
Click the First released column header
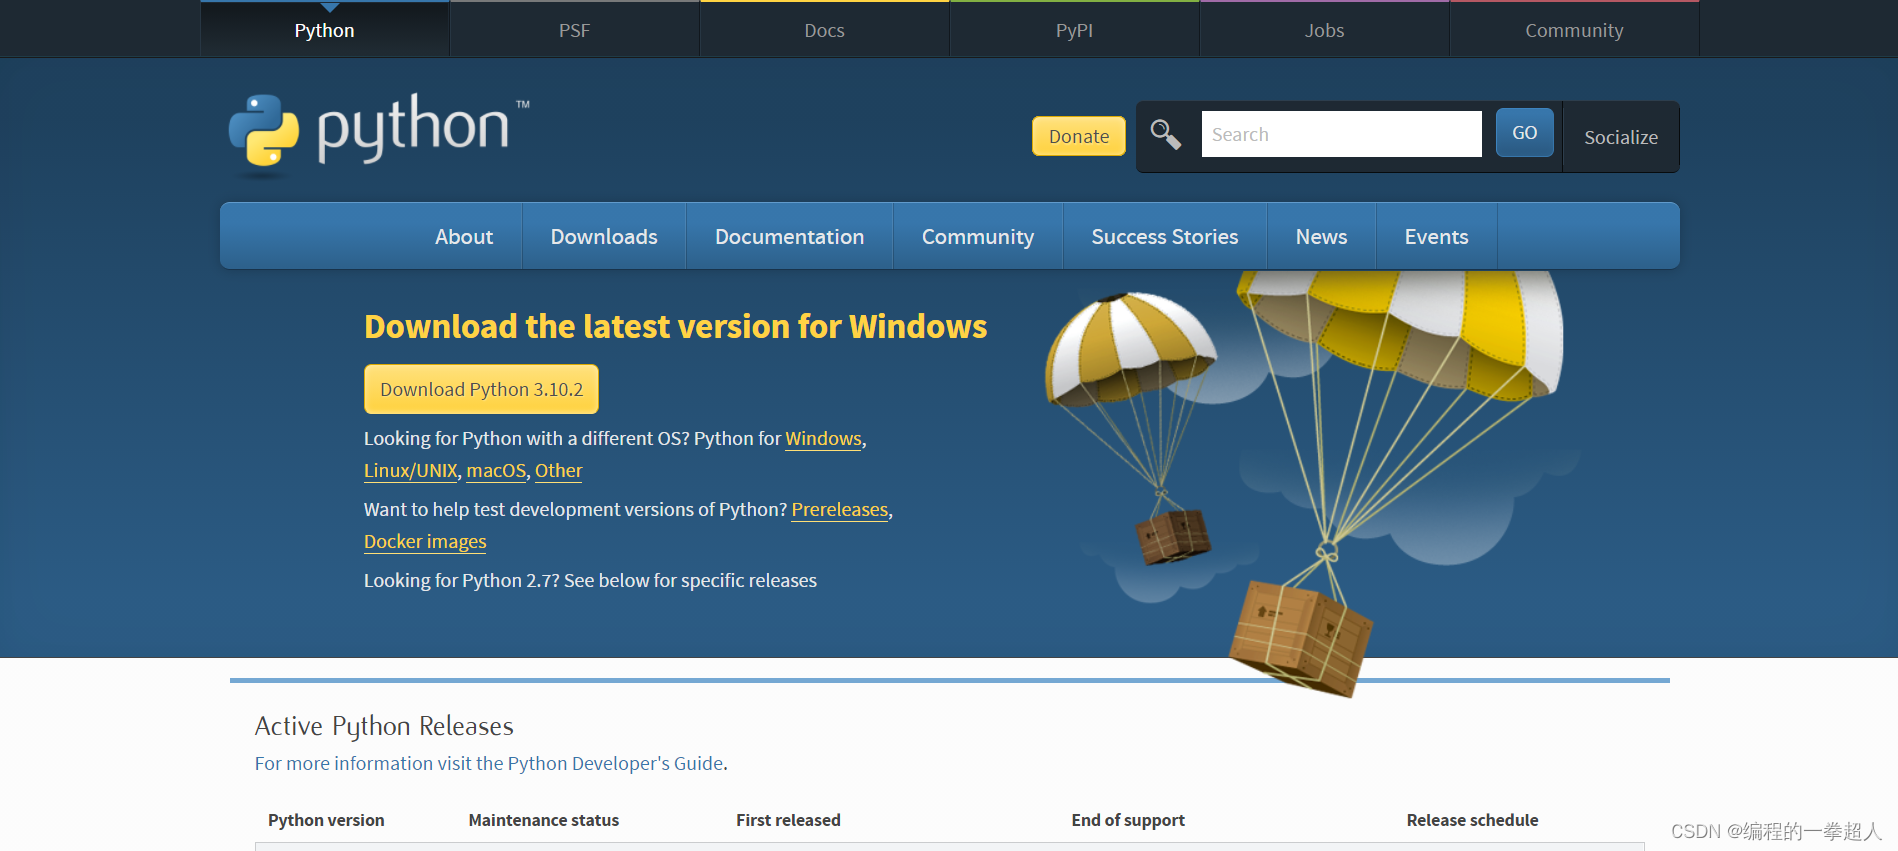pos(788,820)
